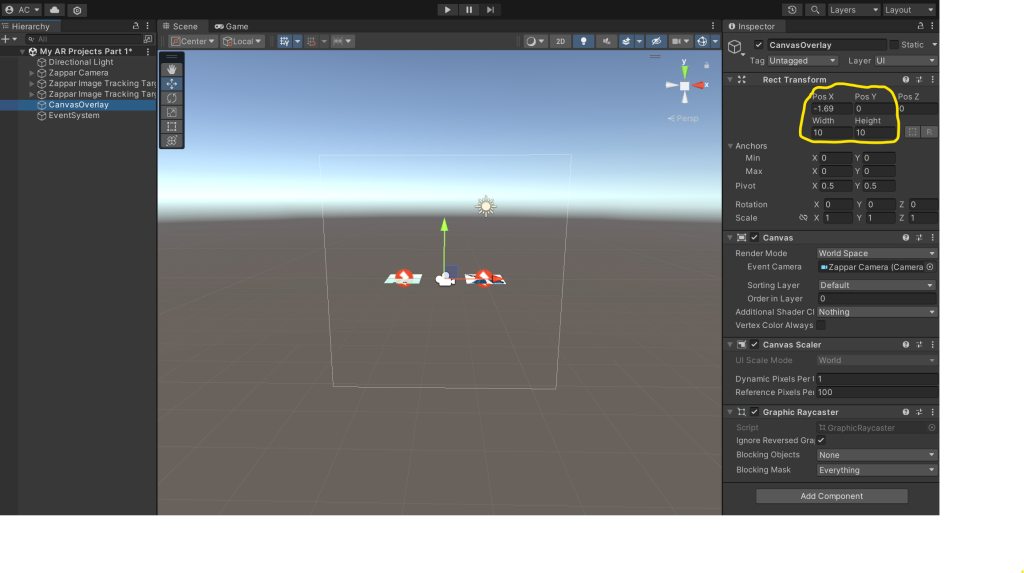Screen dimensions: 1024x573
Task: Uncheck Ignore Reversed Graphics checkbox
Action: (821, 440)
